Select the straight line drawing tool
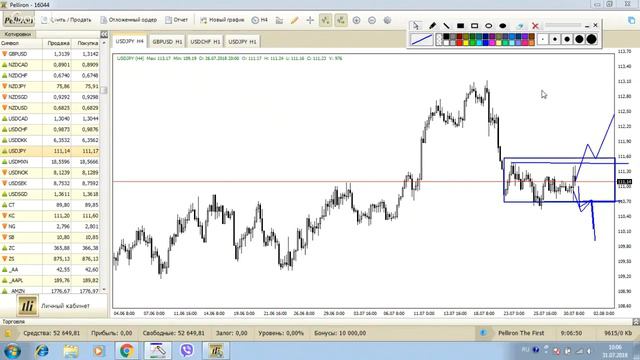Viewport: 640px width, 360px height. tap(446, 26)
